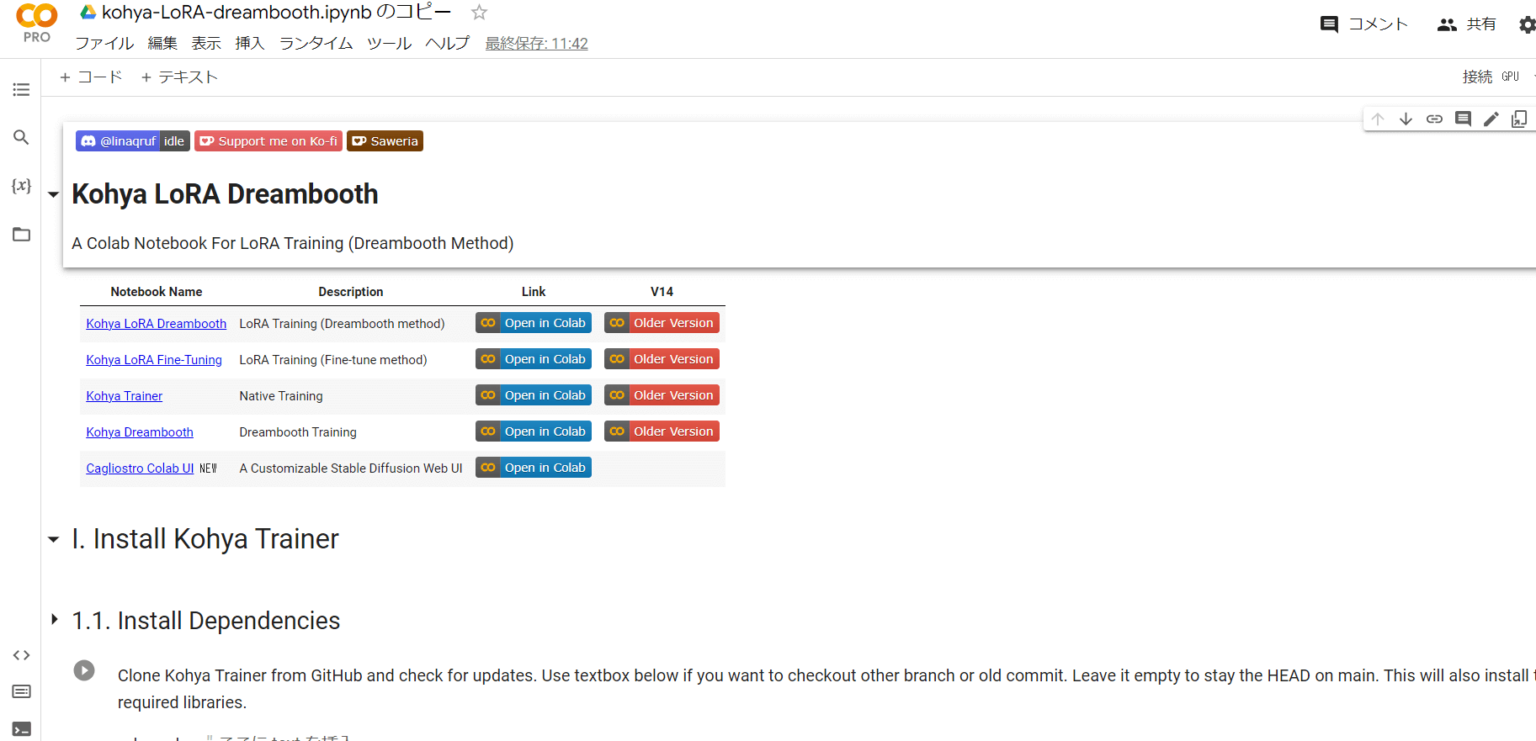Star the notebook next to its title

(479, 13)
